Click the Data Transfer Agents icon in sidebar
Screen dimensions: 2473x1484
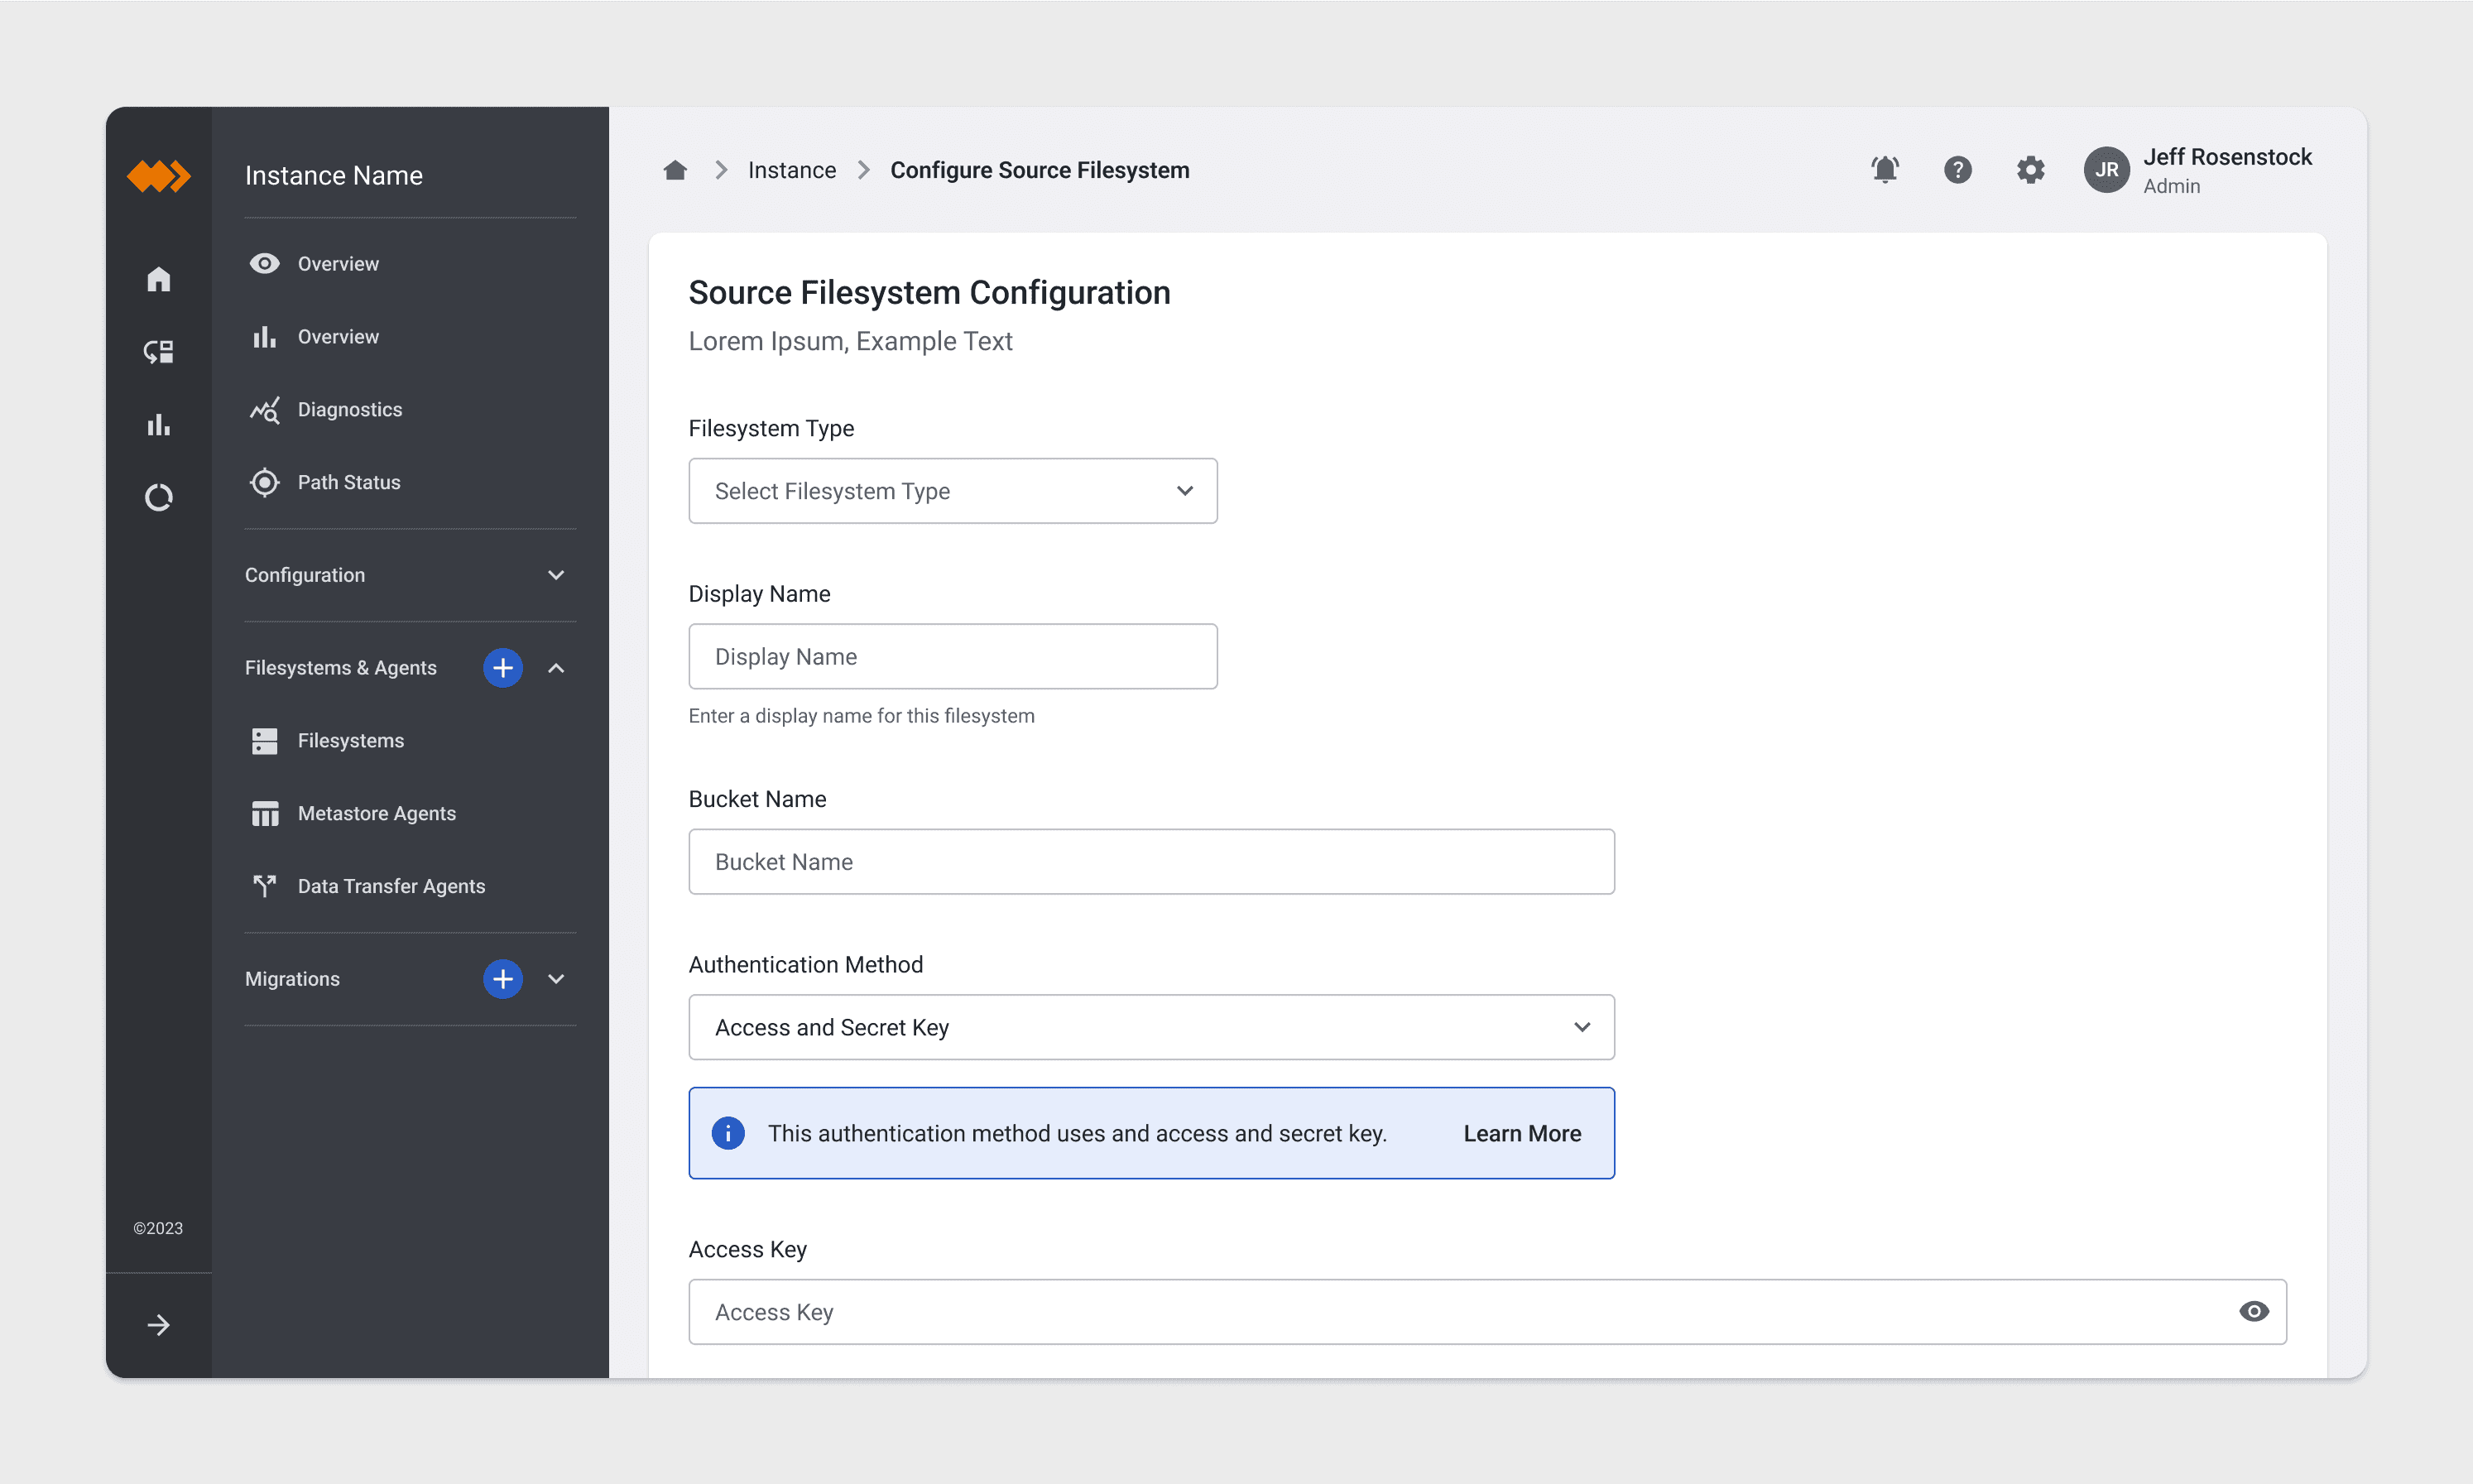click(x=263, y=885)
